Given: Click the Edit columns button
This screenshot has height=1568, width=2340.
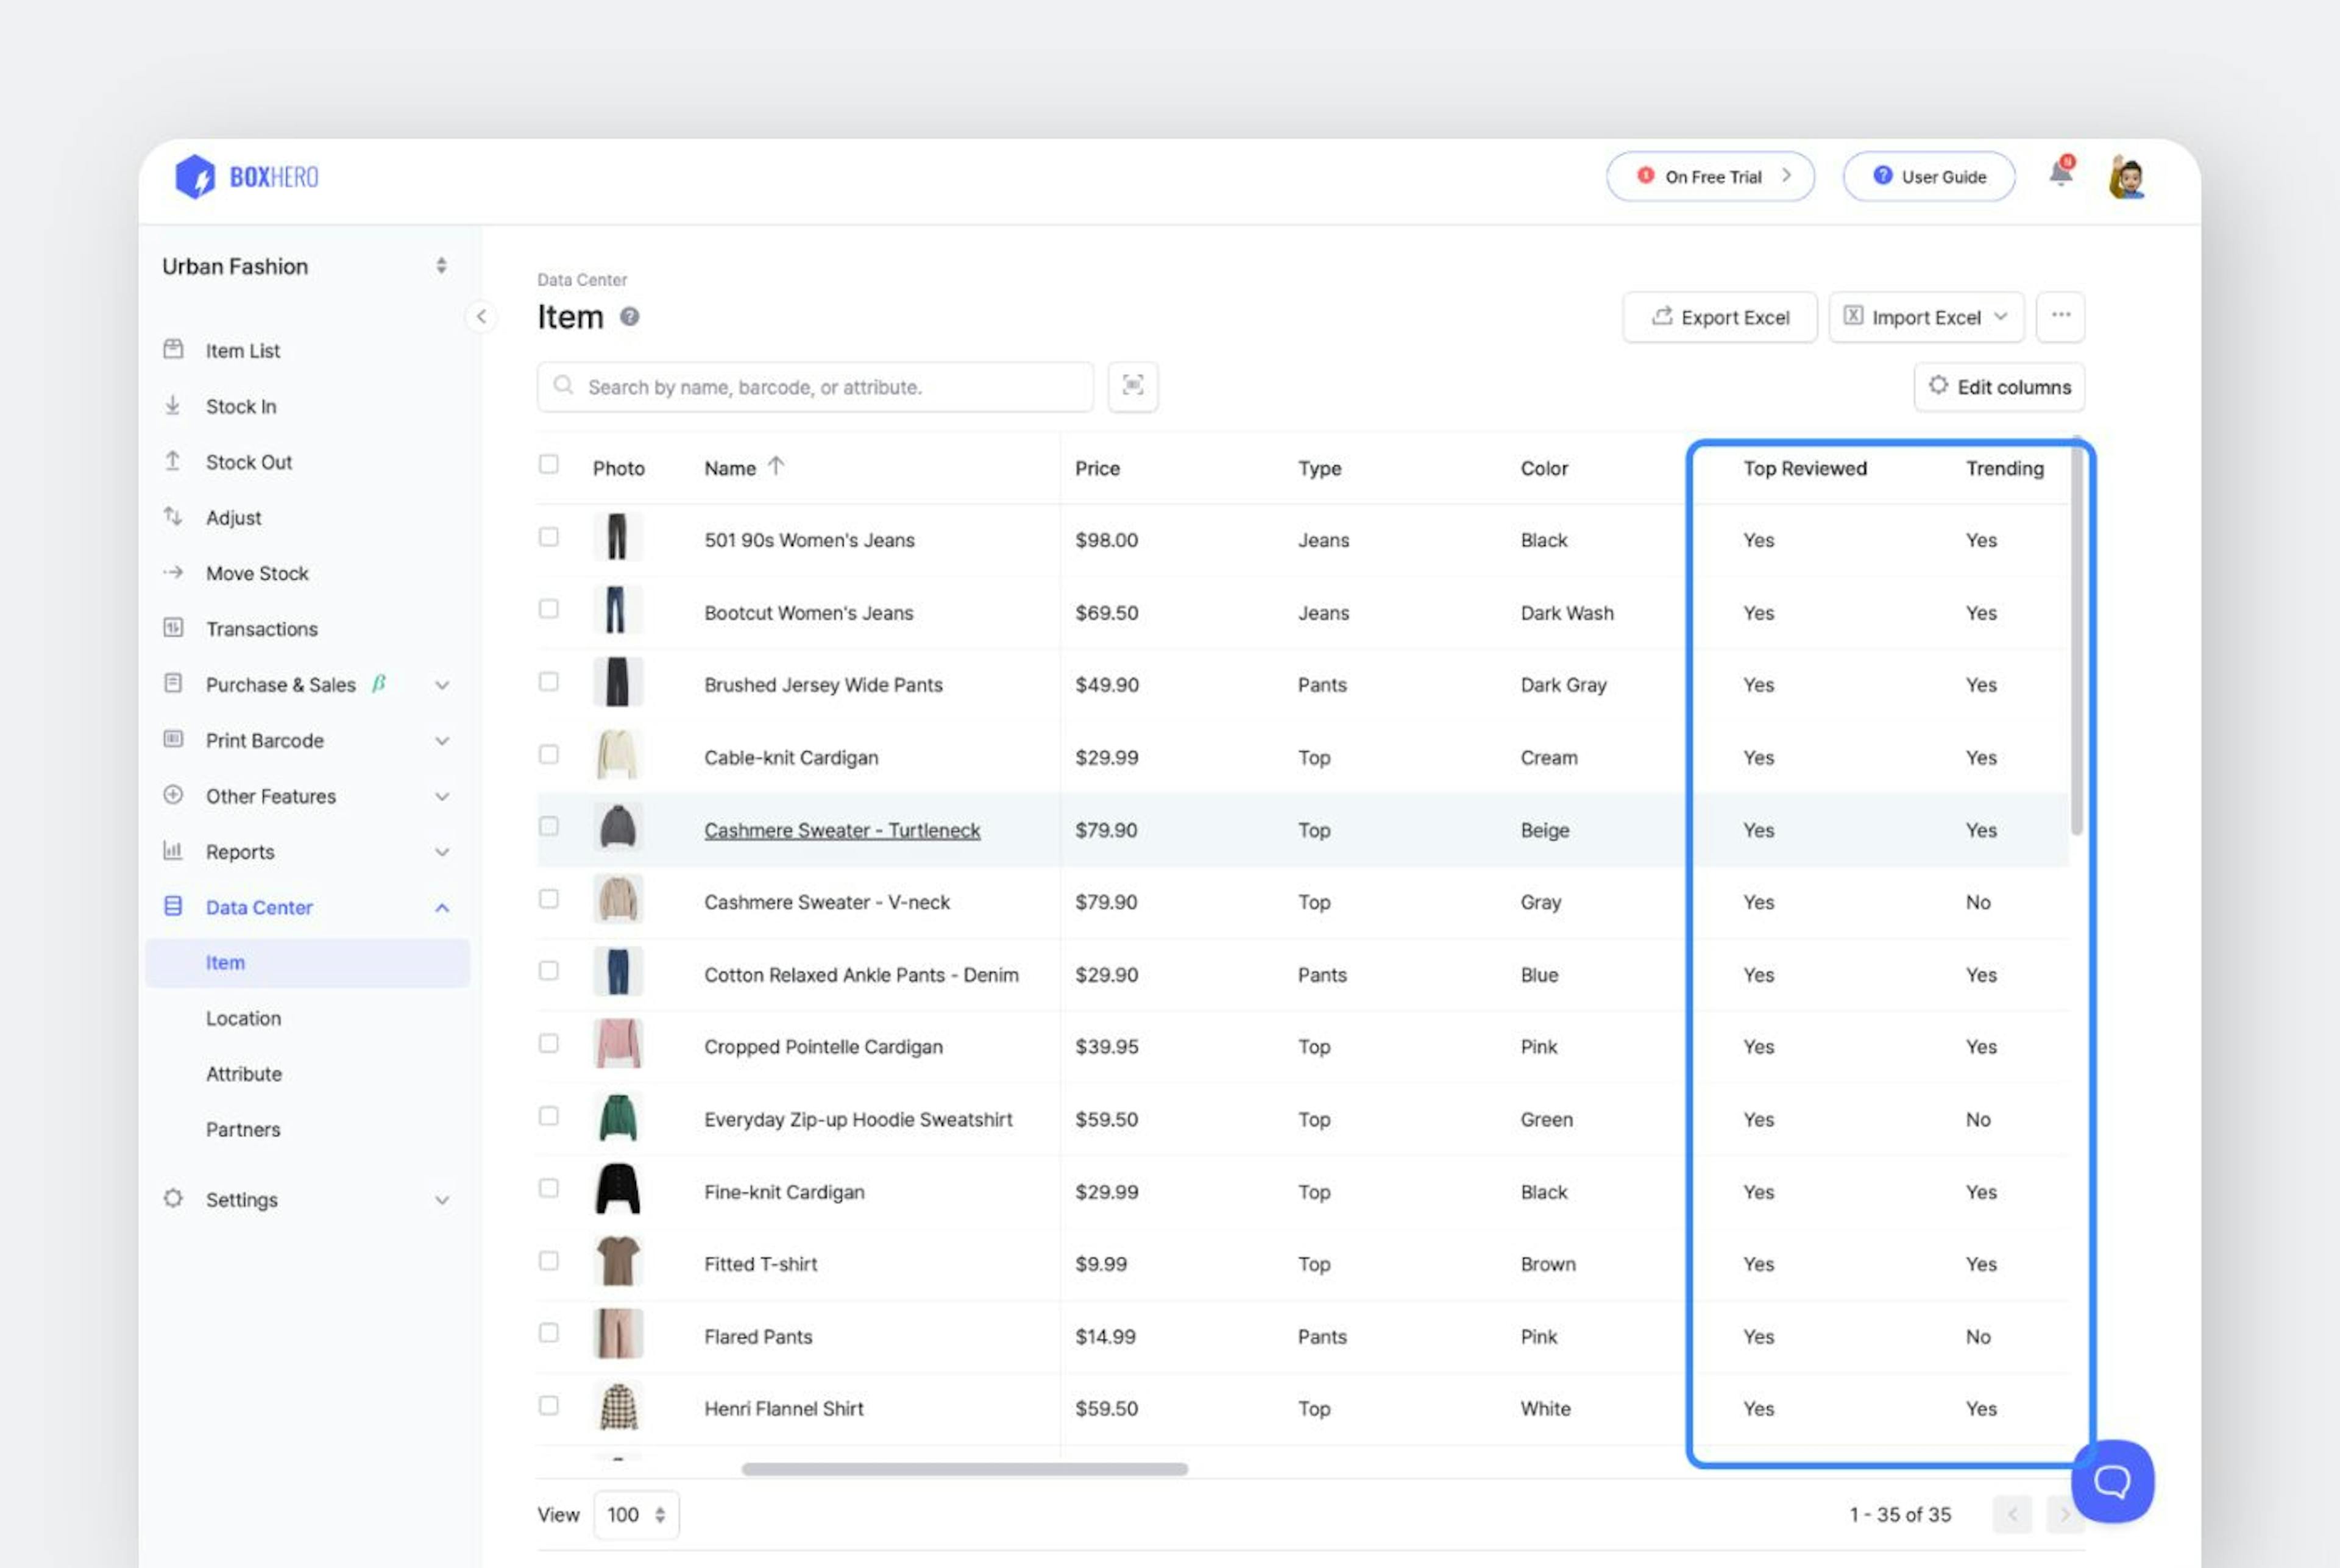Looking at the screenshot, I should pyautogui.click(x=1999, y=387).
